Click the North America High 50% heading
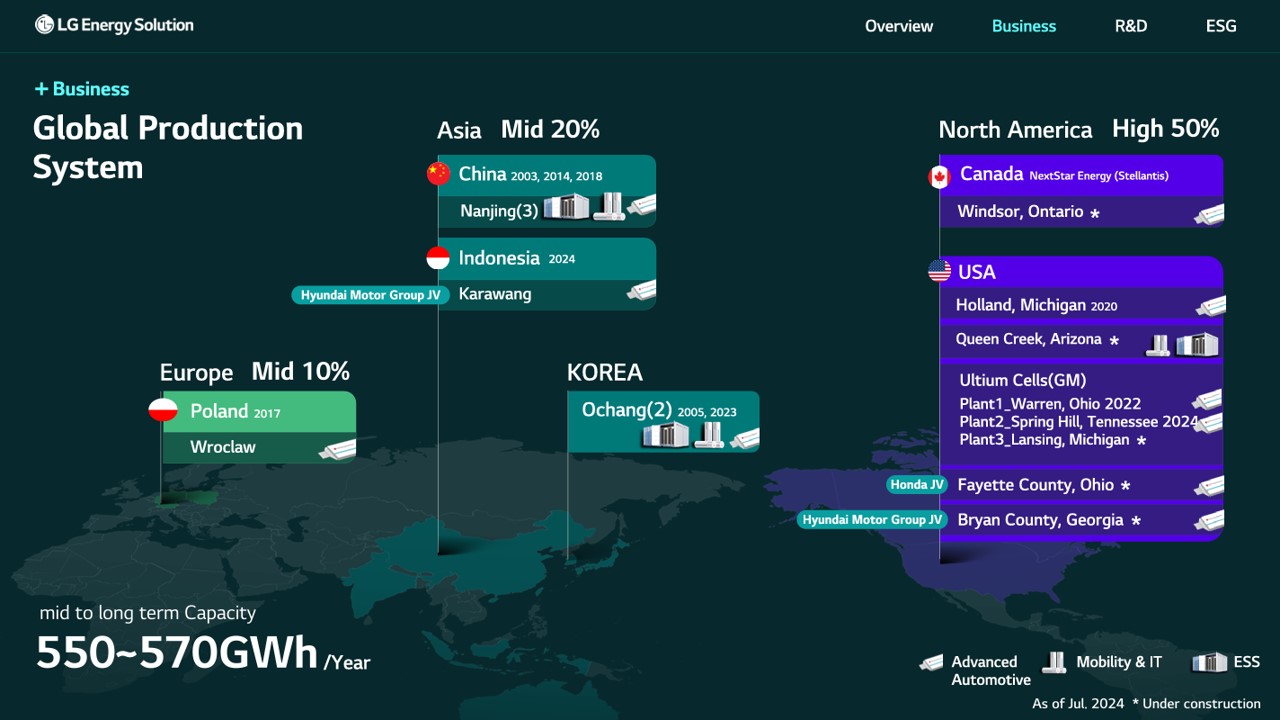Screen dimensions: 1280x720 point(1079,129)
